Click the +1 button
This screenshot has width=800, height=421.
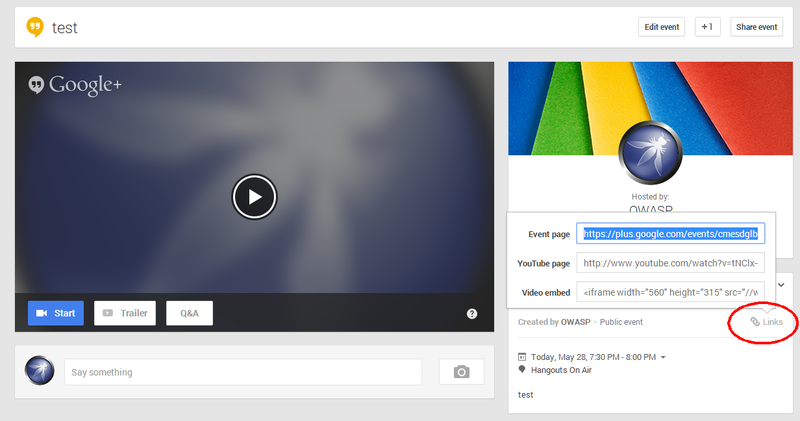(707, 27)
